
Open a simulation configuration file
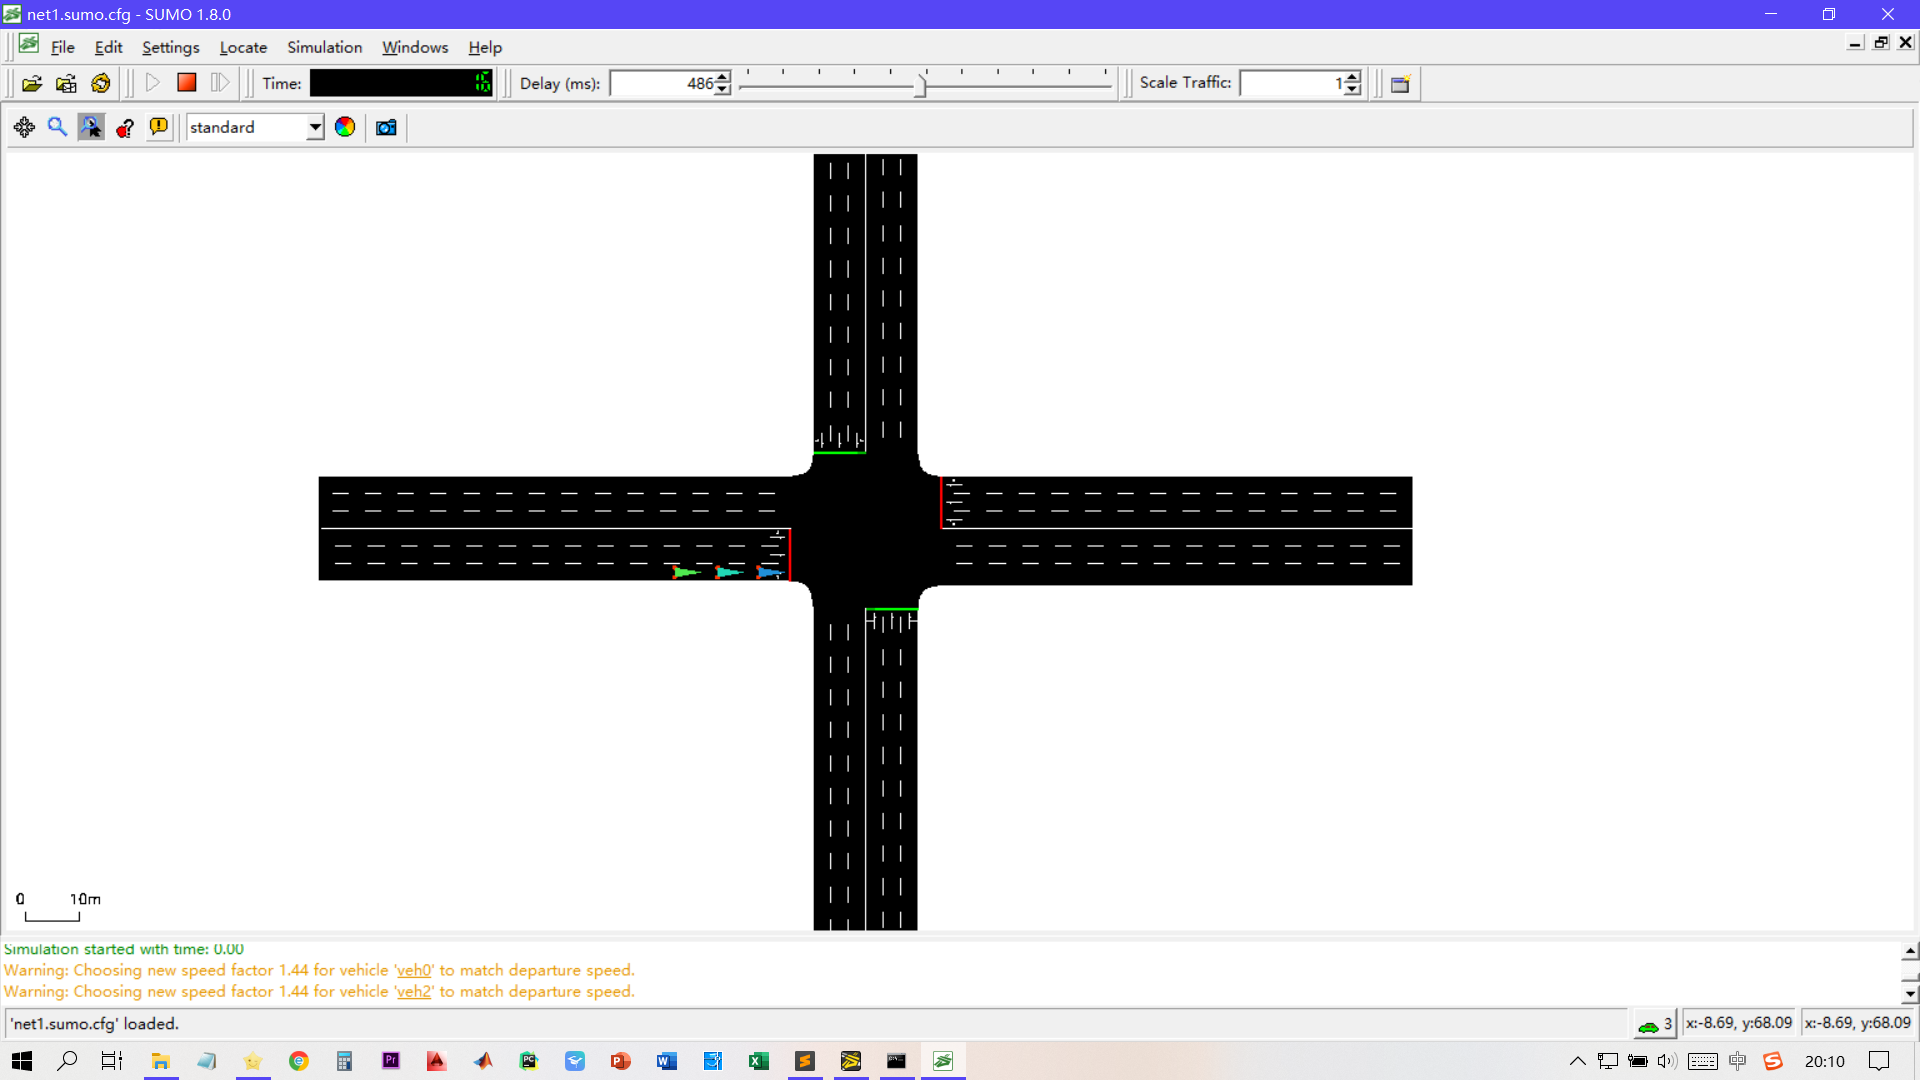pyautogui.click(x=32, y=84)
